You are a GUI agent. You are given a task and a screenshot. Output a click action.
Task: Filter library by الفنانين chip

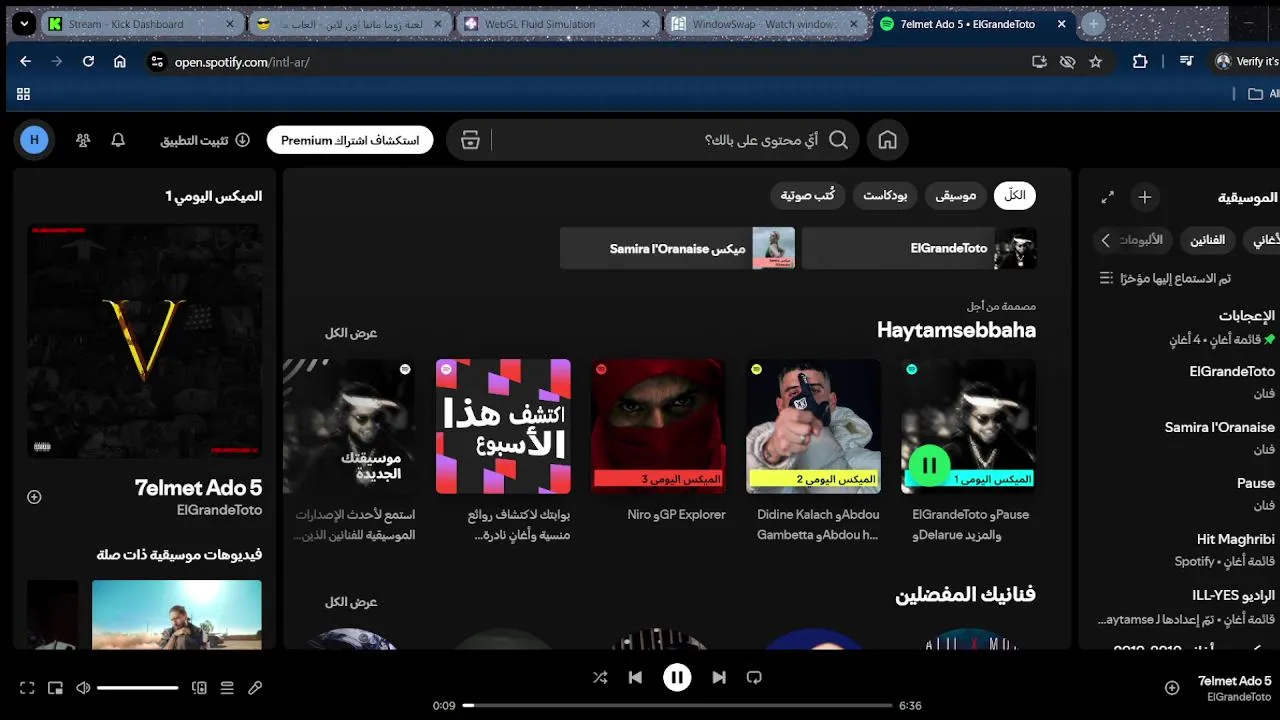click(x=1207, y=240)
